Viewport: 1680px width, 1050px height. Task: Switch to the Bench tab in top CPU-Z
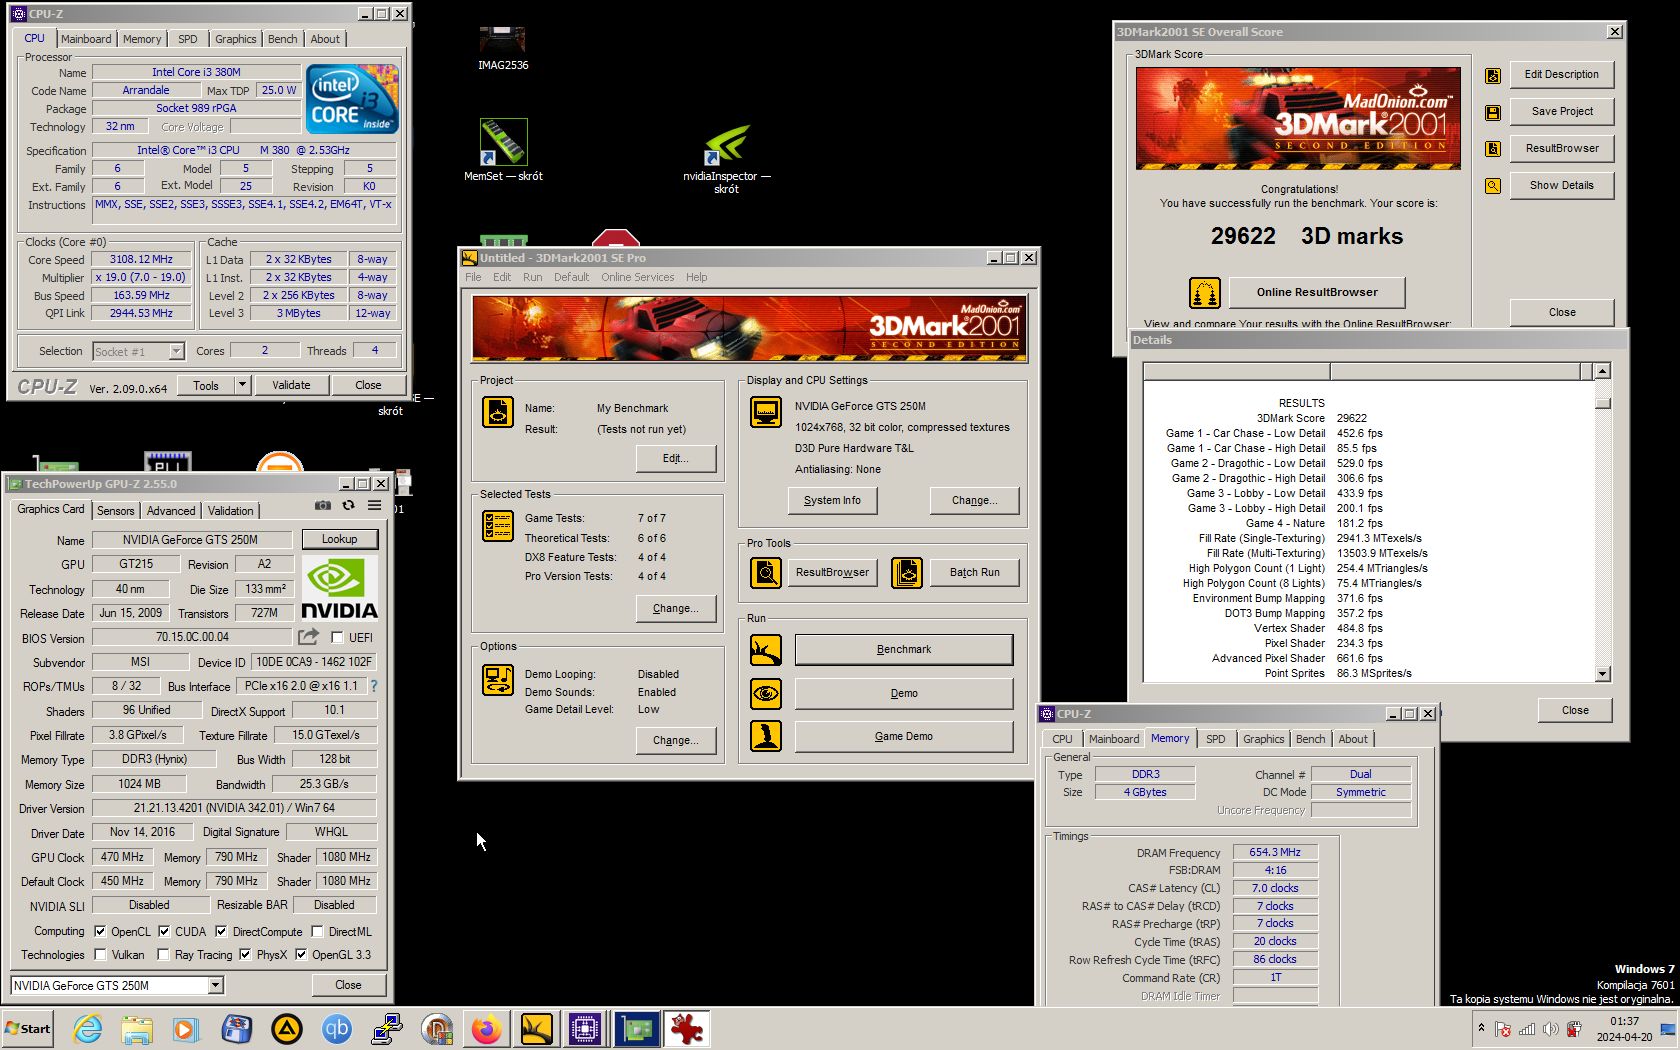point(283,39)
